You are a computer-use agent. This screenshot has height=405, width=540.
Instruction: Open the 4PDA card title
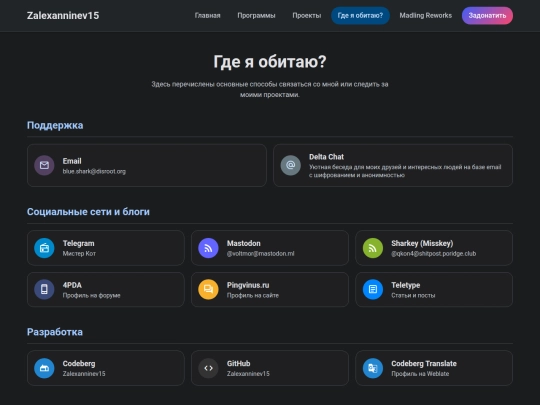click(72, 285)
